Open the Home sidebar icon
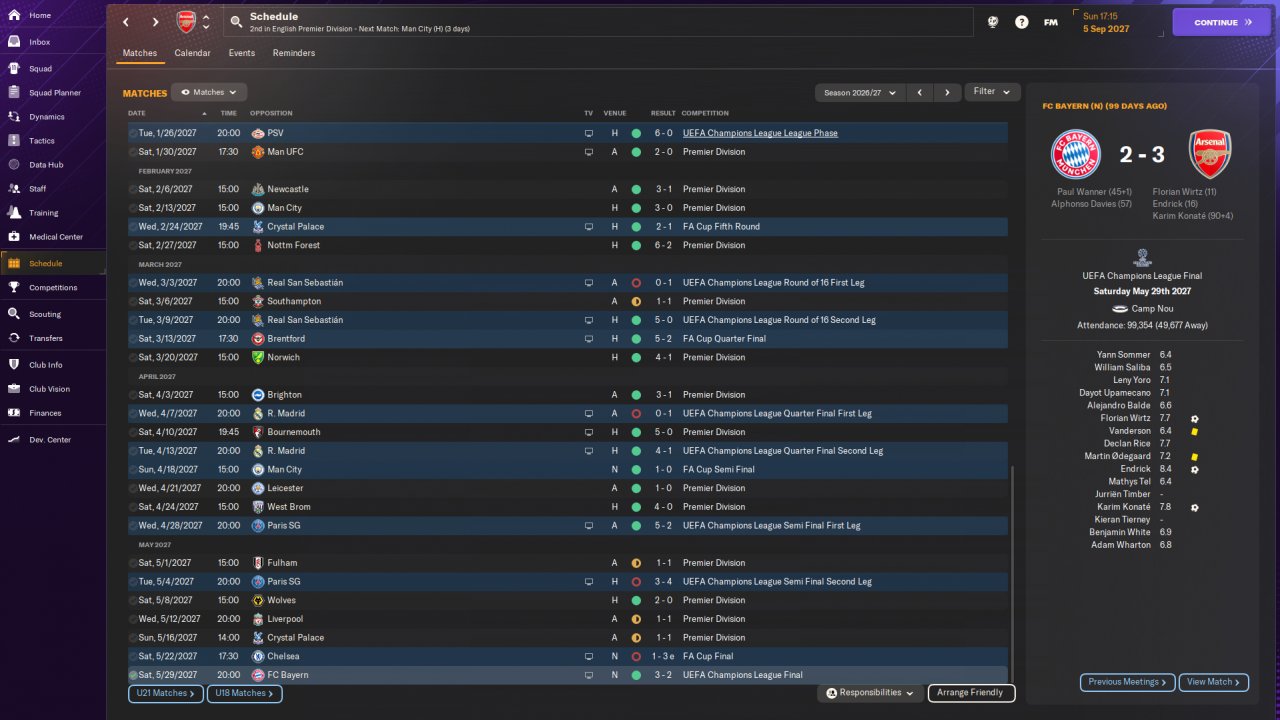This screenshot has height=720, width=1280. 14,15
